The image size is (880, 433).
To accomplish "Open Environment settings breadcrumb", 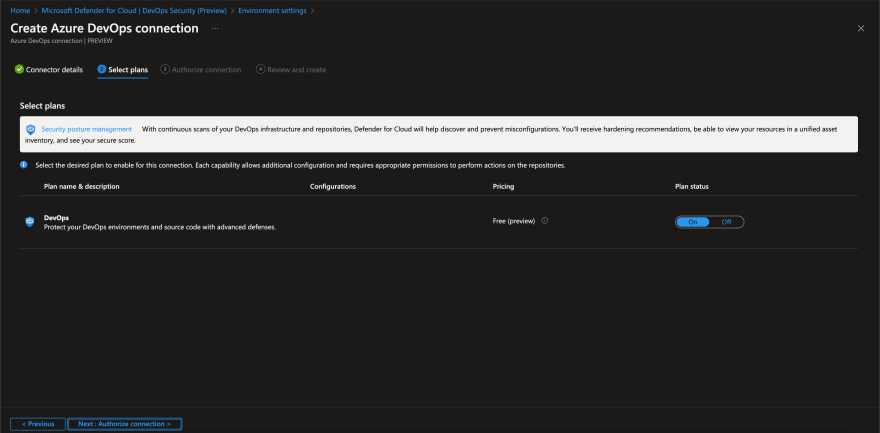I will coord(272,11).
